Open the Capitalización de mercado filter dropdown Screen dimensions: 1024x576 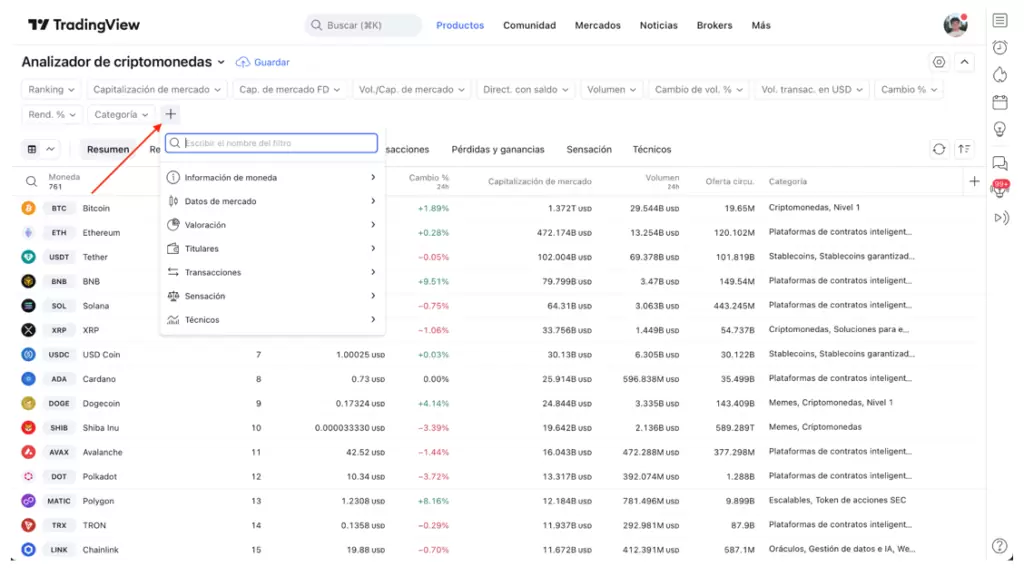click(x=157, y=89)
